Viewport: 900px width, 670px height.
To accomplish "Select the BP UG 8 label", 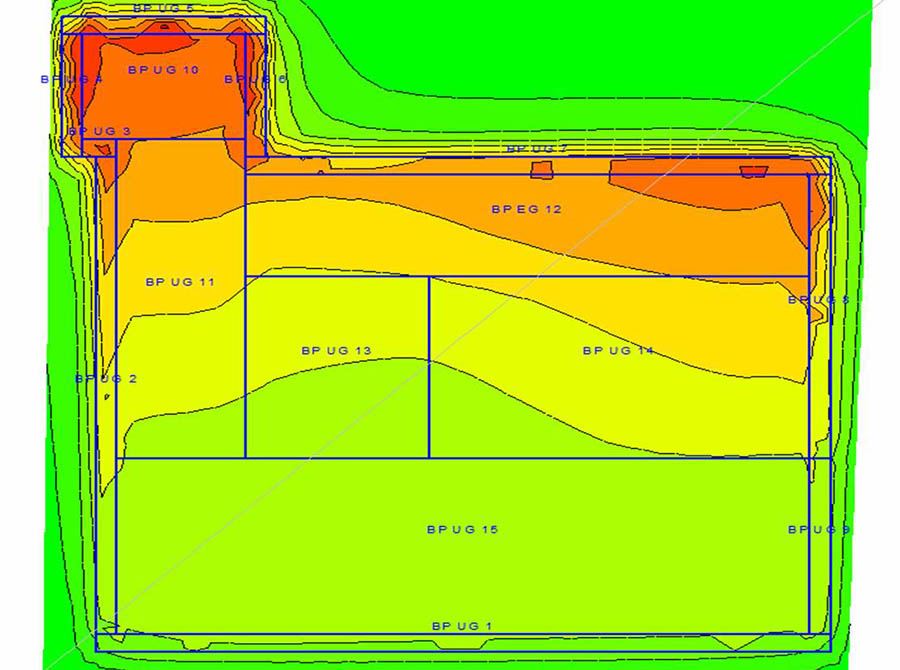I will [x=818, y=300].
